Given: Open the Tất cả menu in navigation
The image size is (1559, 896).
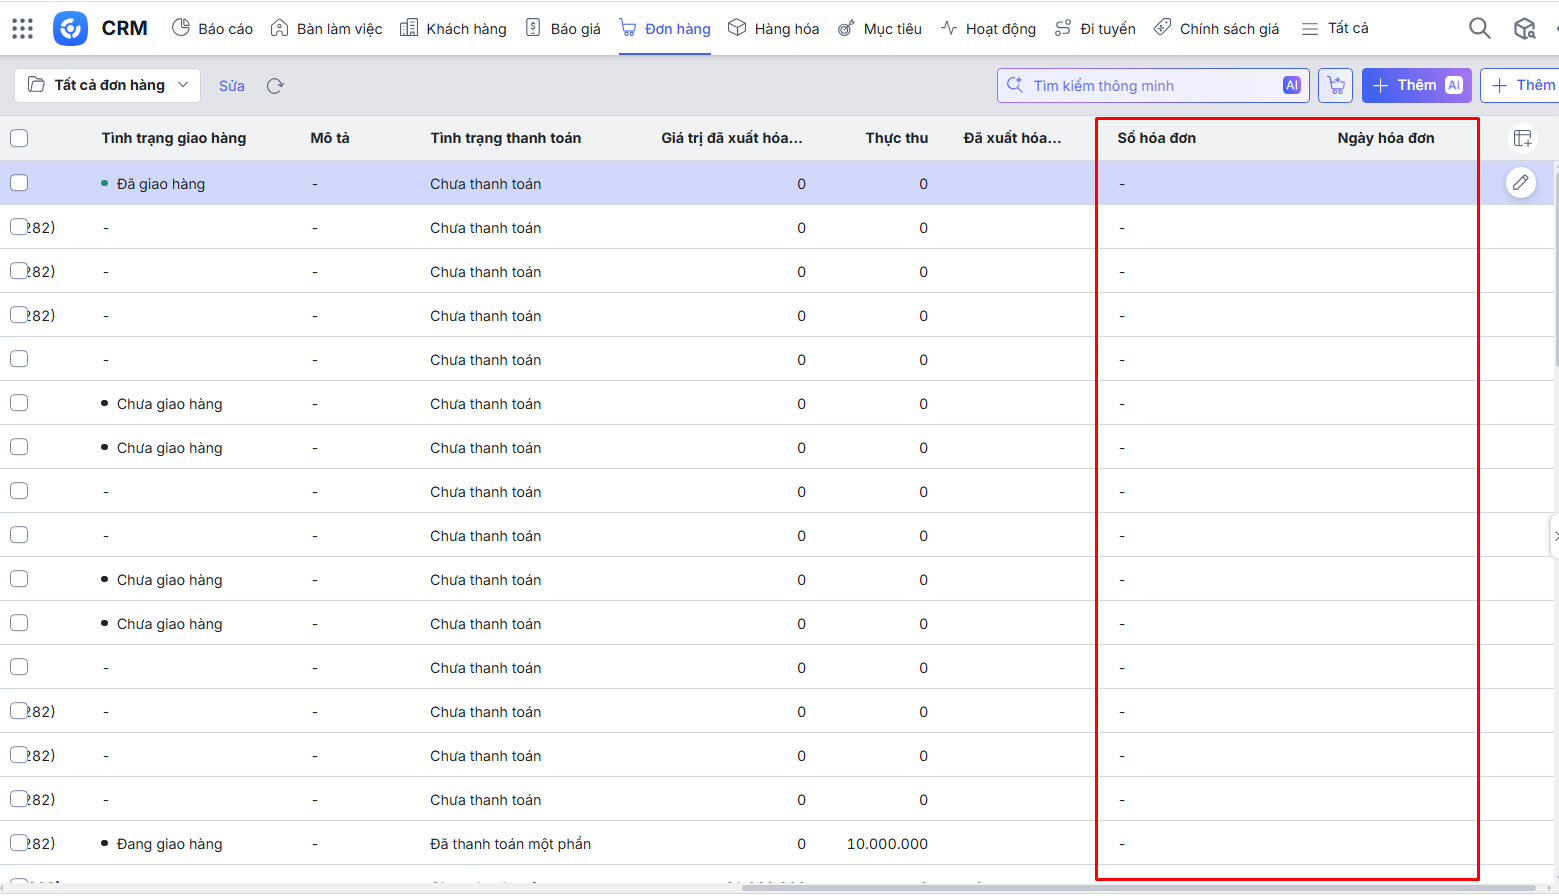Looking at the screenshot, I should pyautogui.click(x=1335, y=28).
